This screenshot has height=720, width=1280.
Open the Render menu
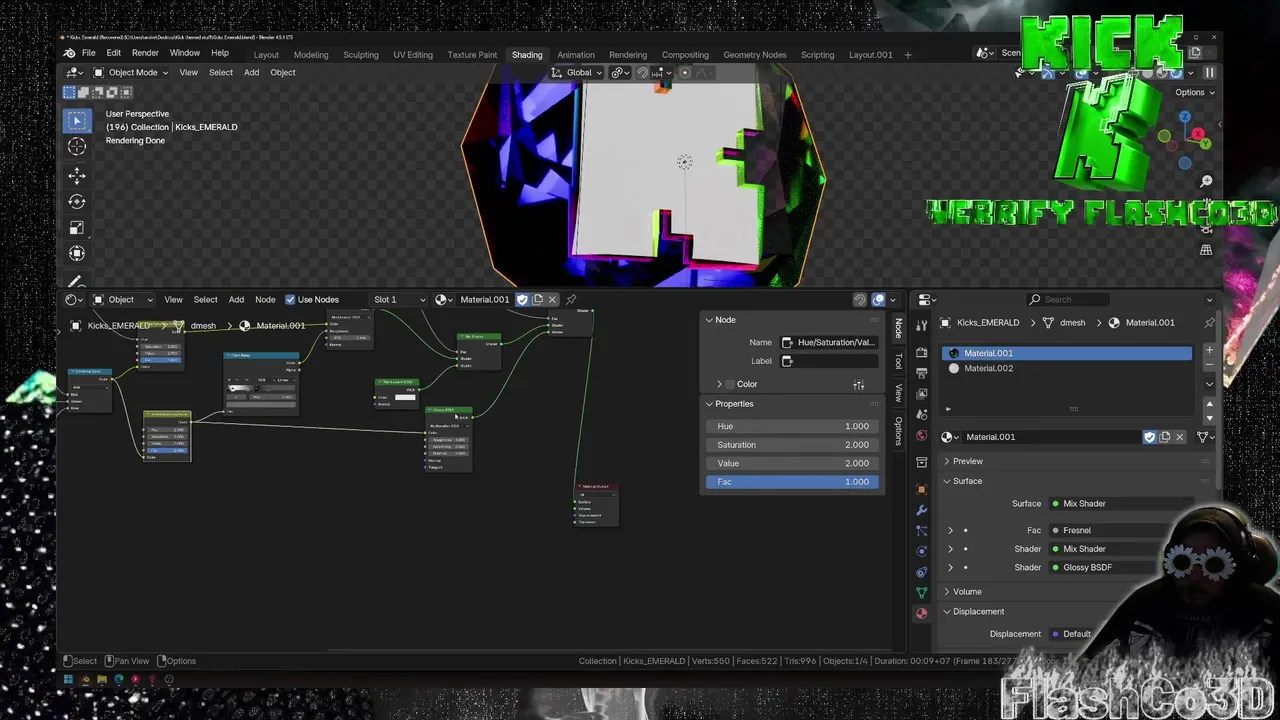pyautogui.click(x=145, y=53)
